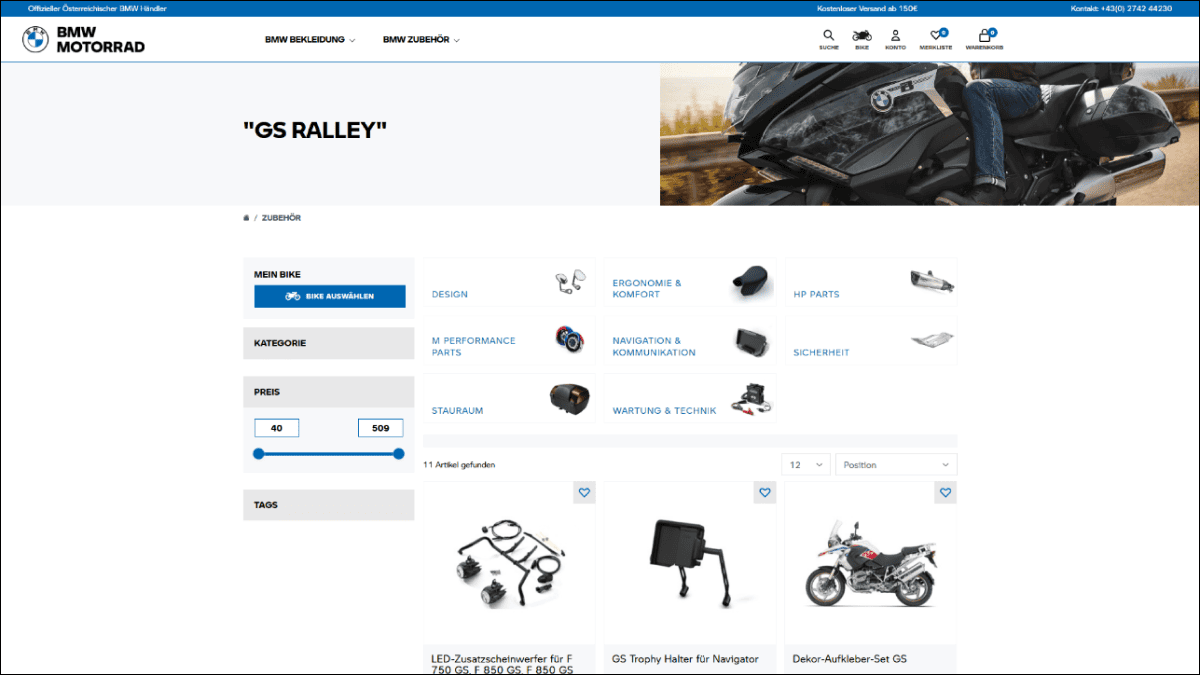
Task: Expand the BMW Zubehör menu
Action: click(421, 40)
